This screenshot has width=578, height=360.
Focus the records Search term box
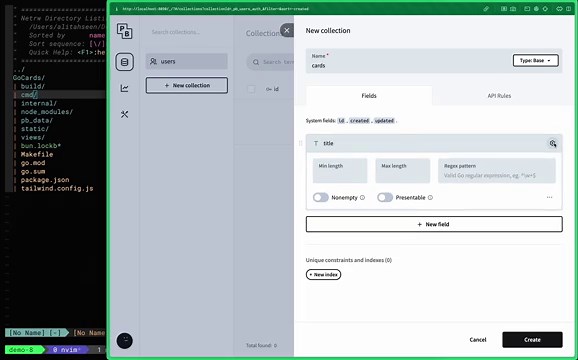270,62
